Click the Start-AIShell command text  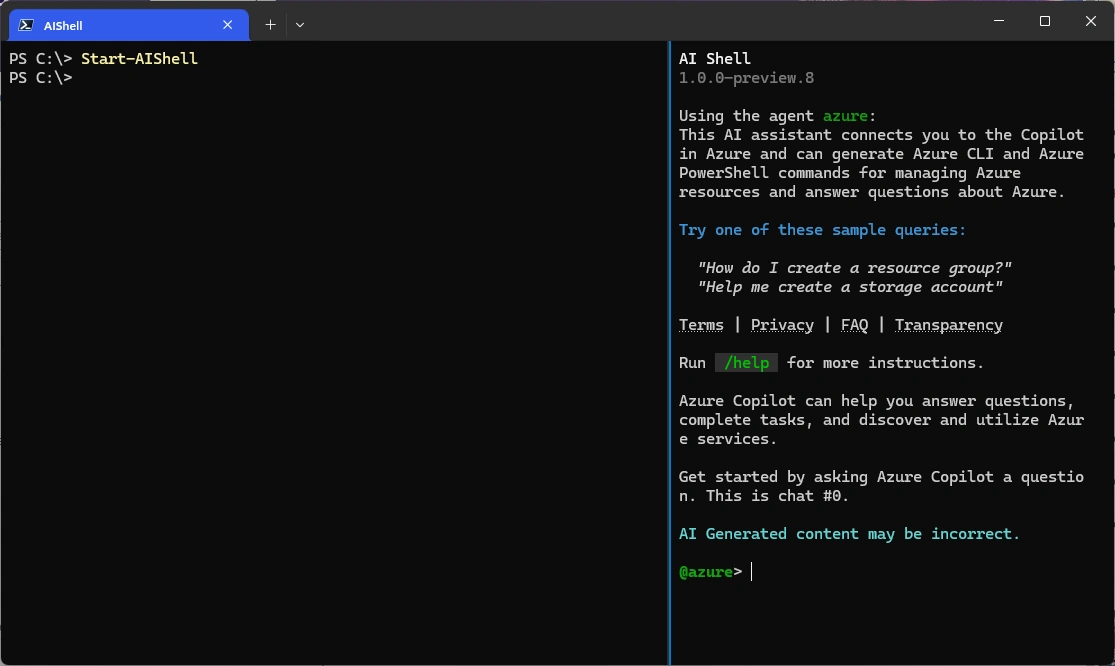pyautogui.click(x=139, y=59)
